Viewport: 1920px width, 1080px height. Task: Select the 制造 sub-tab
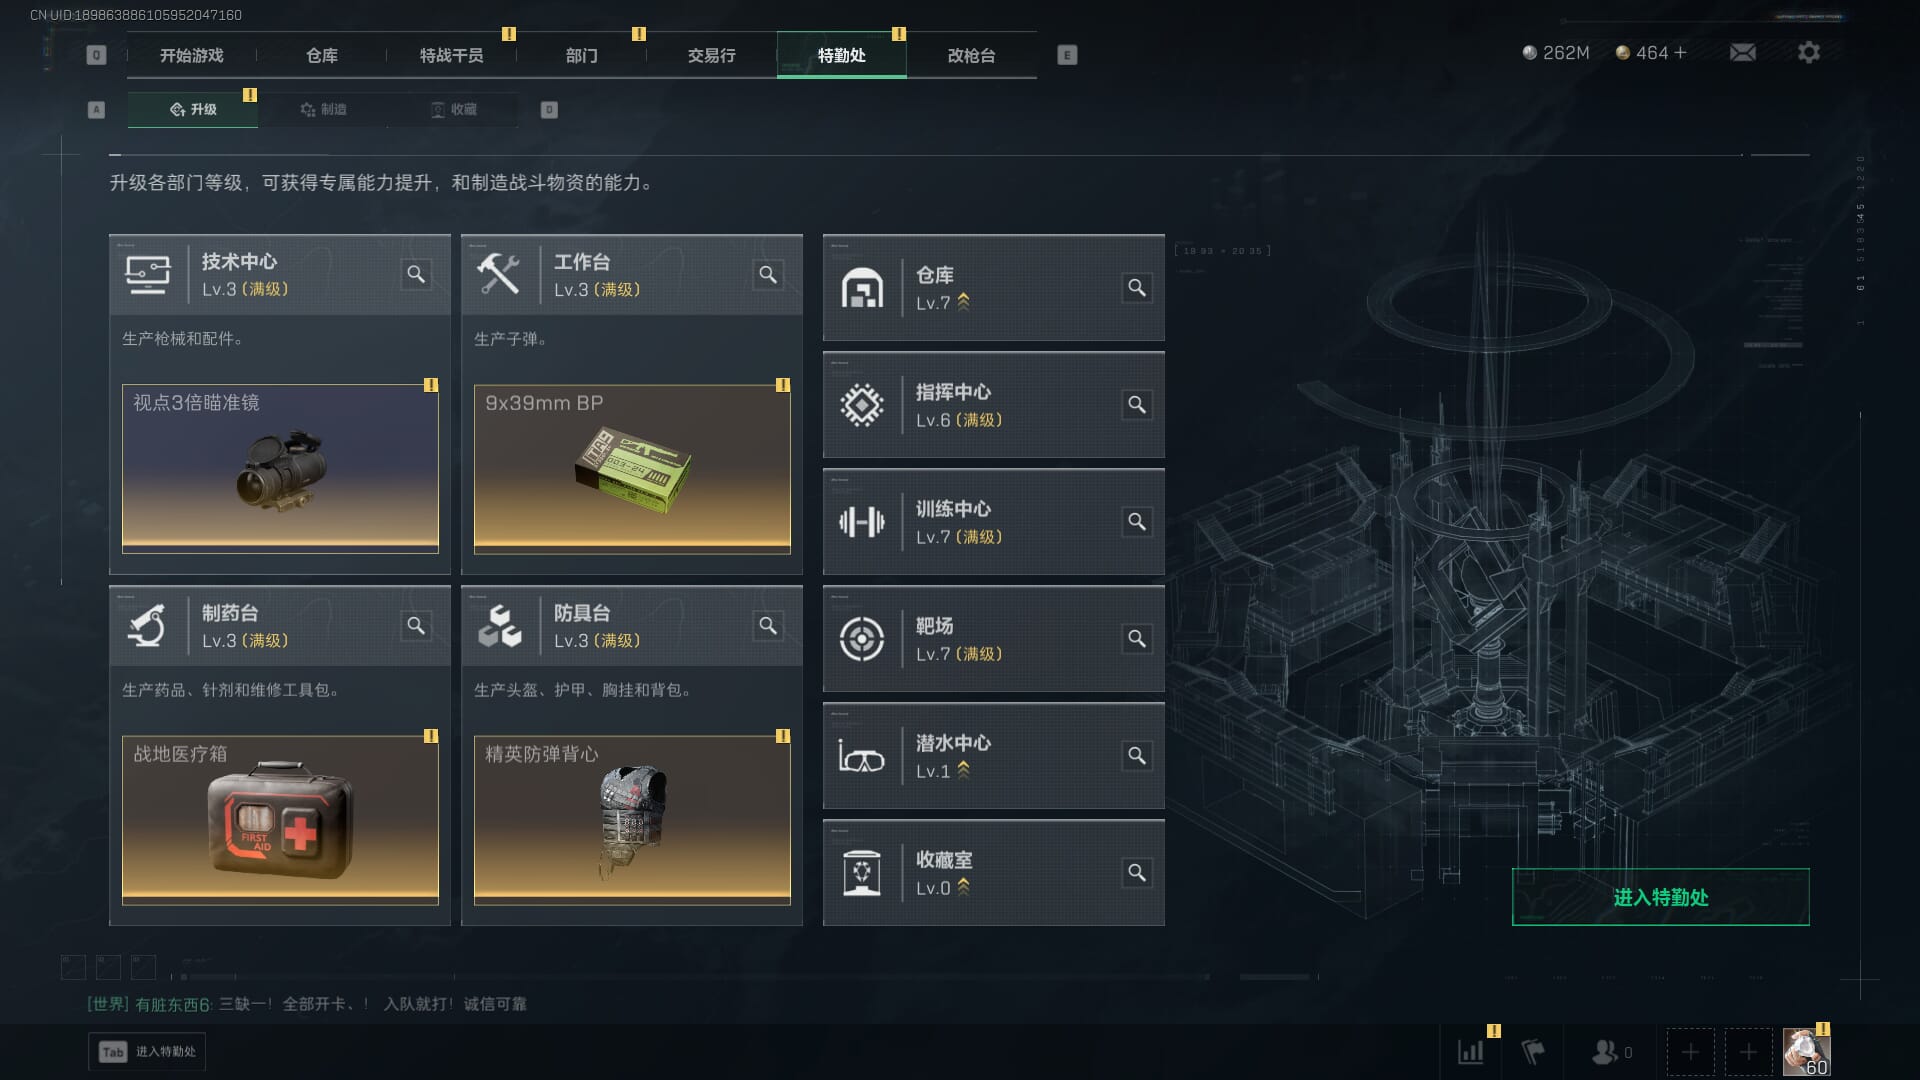tap(323, 109)
